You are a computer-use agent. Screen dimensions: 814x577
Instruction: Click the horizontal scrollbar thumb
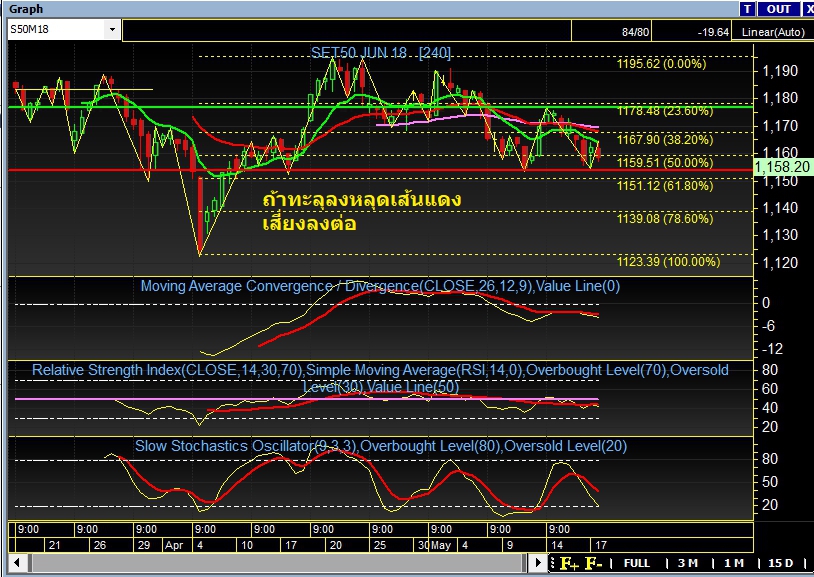(x=278, y=562)
